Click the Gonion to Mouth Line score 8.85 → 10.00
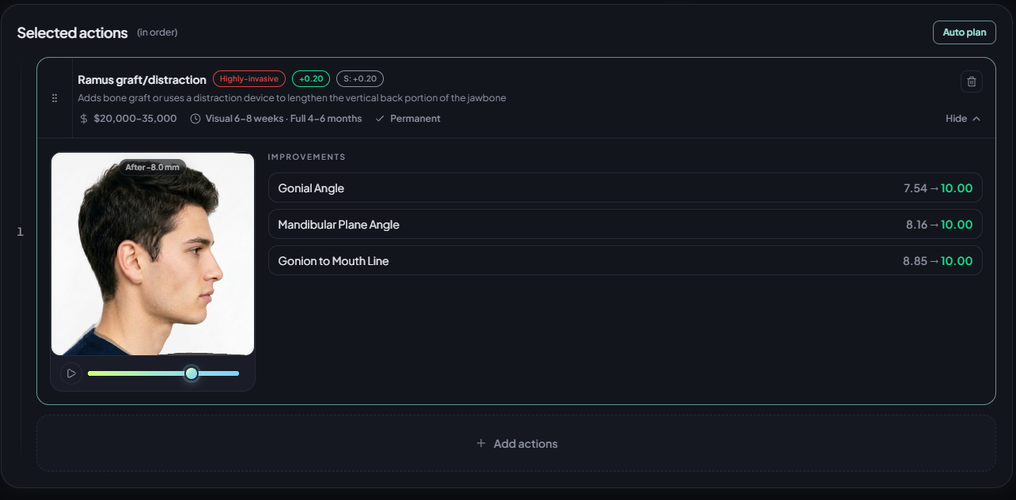Screen dimensions: 1016x500 pyautogui.click(x=938, y=261)
